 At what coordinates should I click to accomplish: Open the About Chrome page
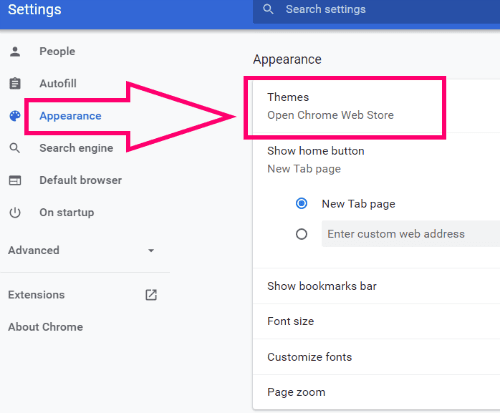coord(45,327)
